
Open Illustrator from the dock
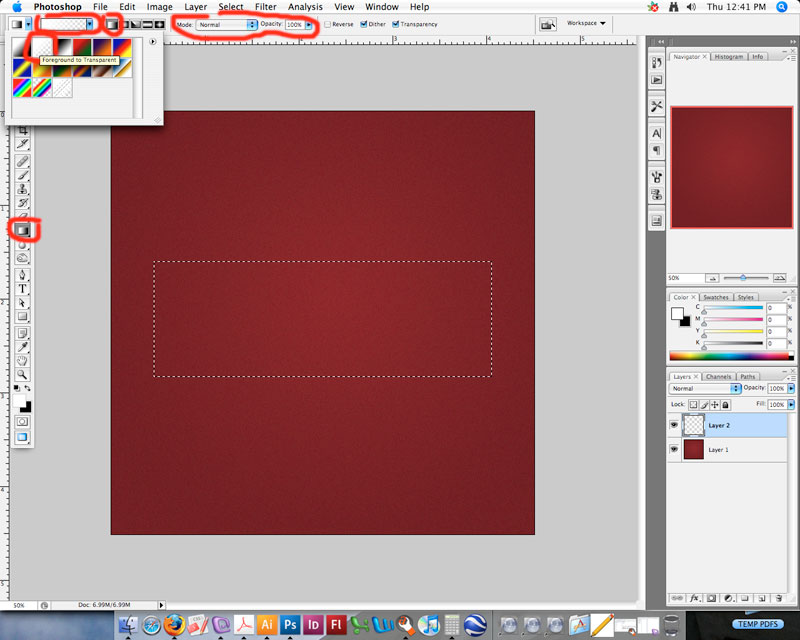click(267, 624)
